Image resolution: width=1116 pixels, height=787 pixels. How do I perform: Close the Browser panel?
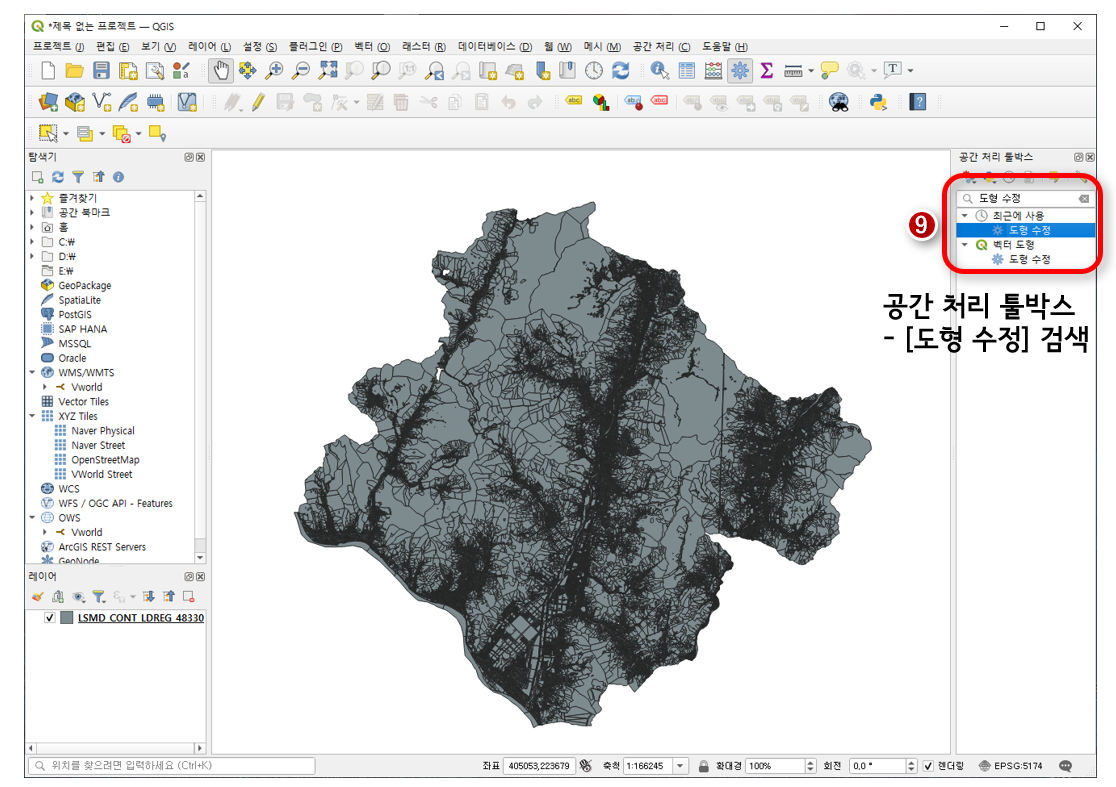201,157
